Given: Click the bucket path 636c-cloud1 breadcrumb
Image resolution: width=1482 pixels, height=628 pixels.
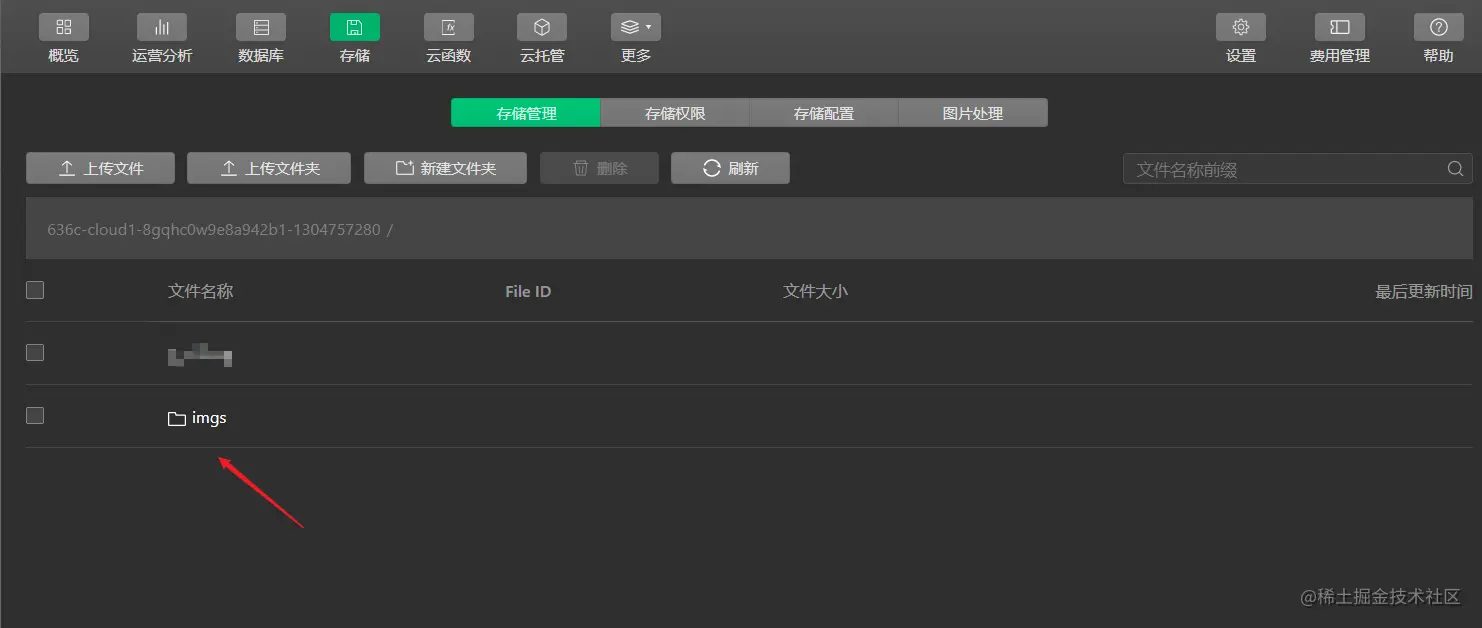Looking at the screenshot, I should click(214, 229).
